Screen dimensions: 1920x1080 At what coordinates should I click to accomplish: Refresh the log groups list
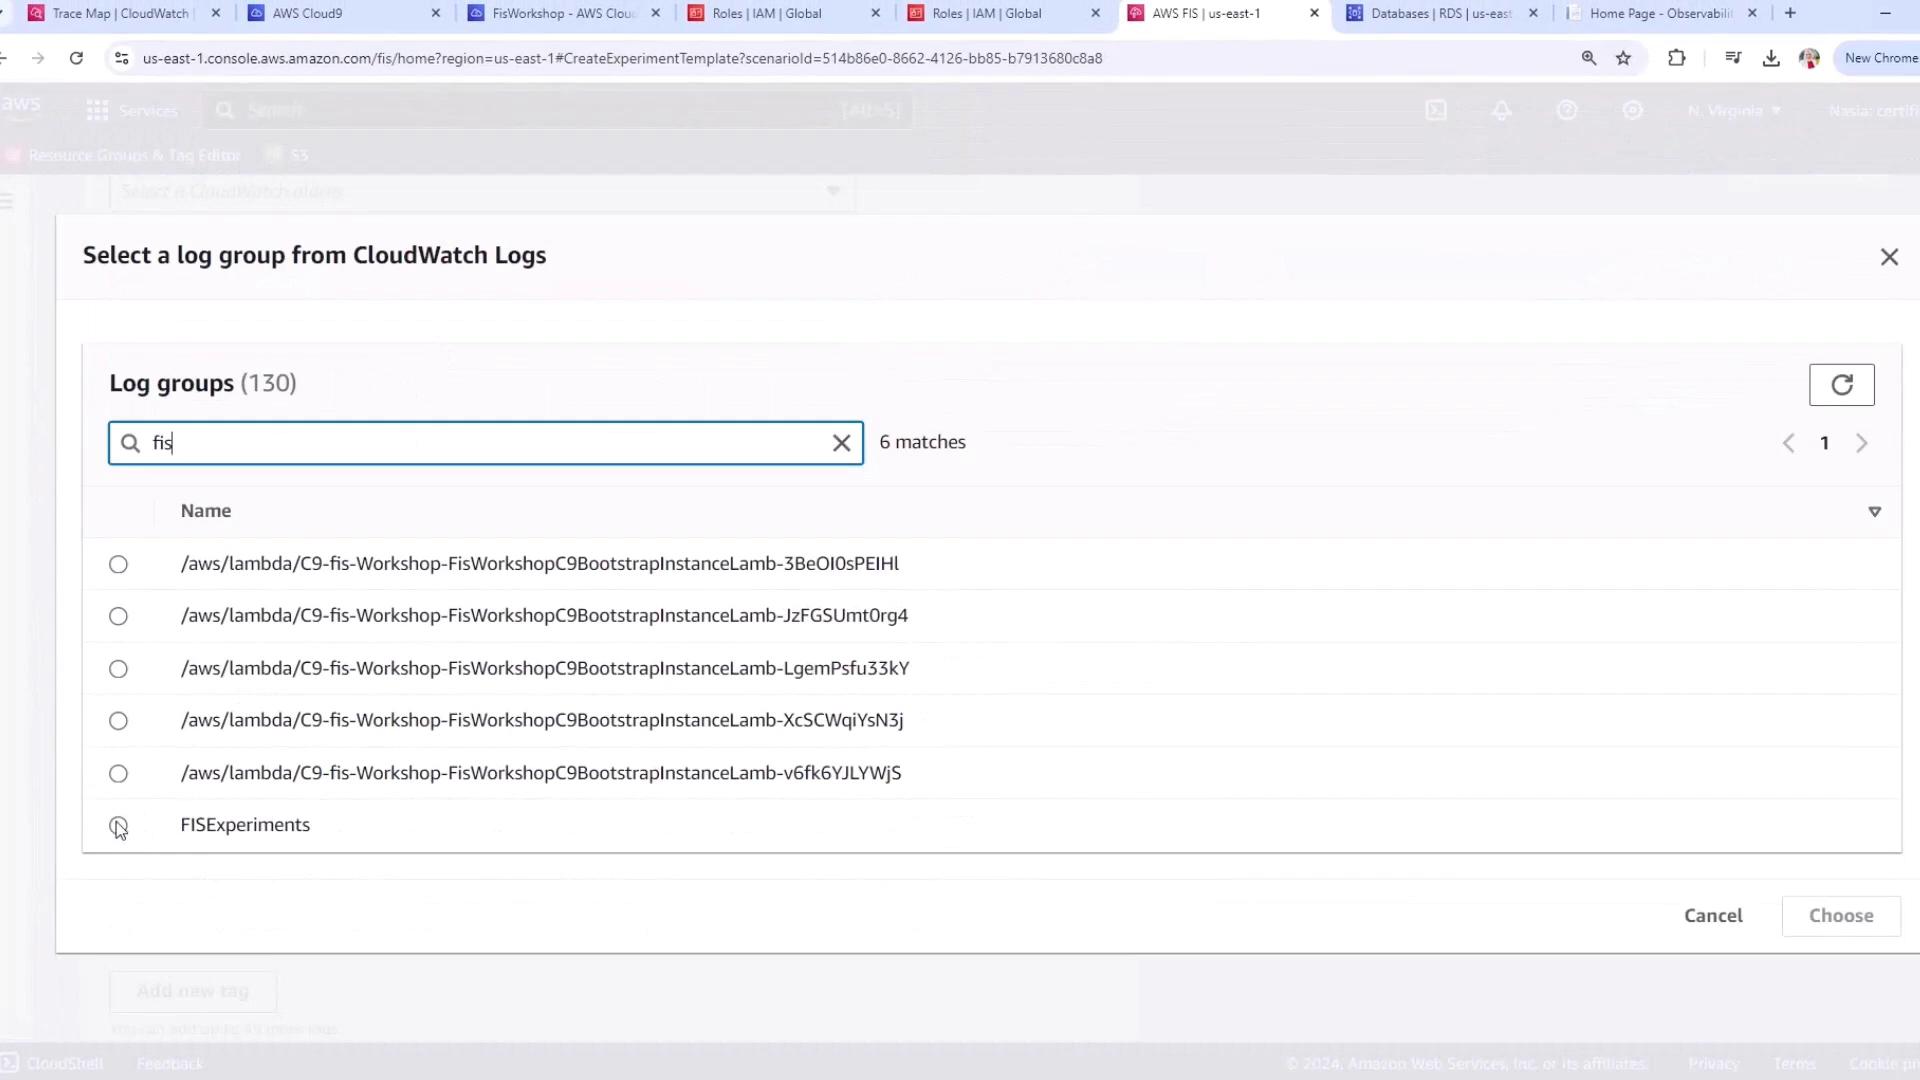[1841, 385]
